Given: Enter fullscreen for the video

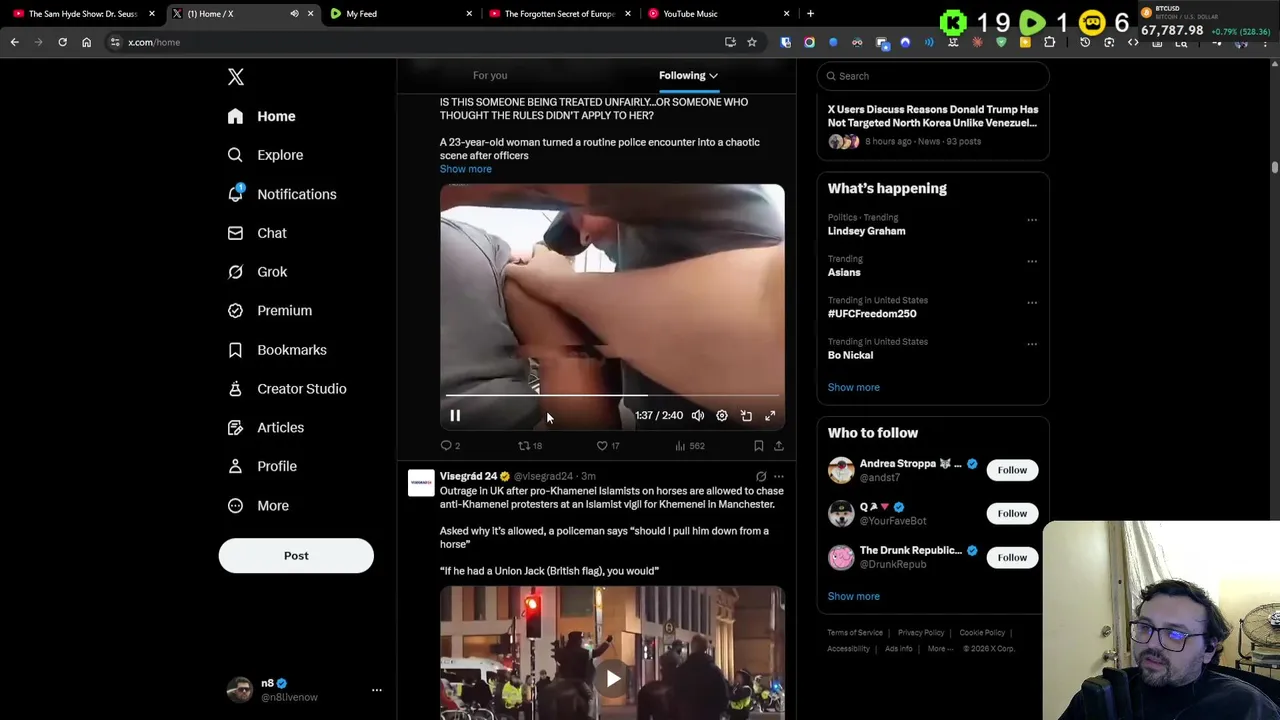Looking at the screenshot, I should (x=770, y=416).
